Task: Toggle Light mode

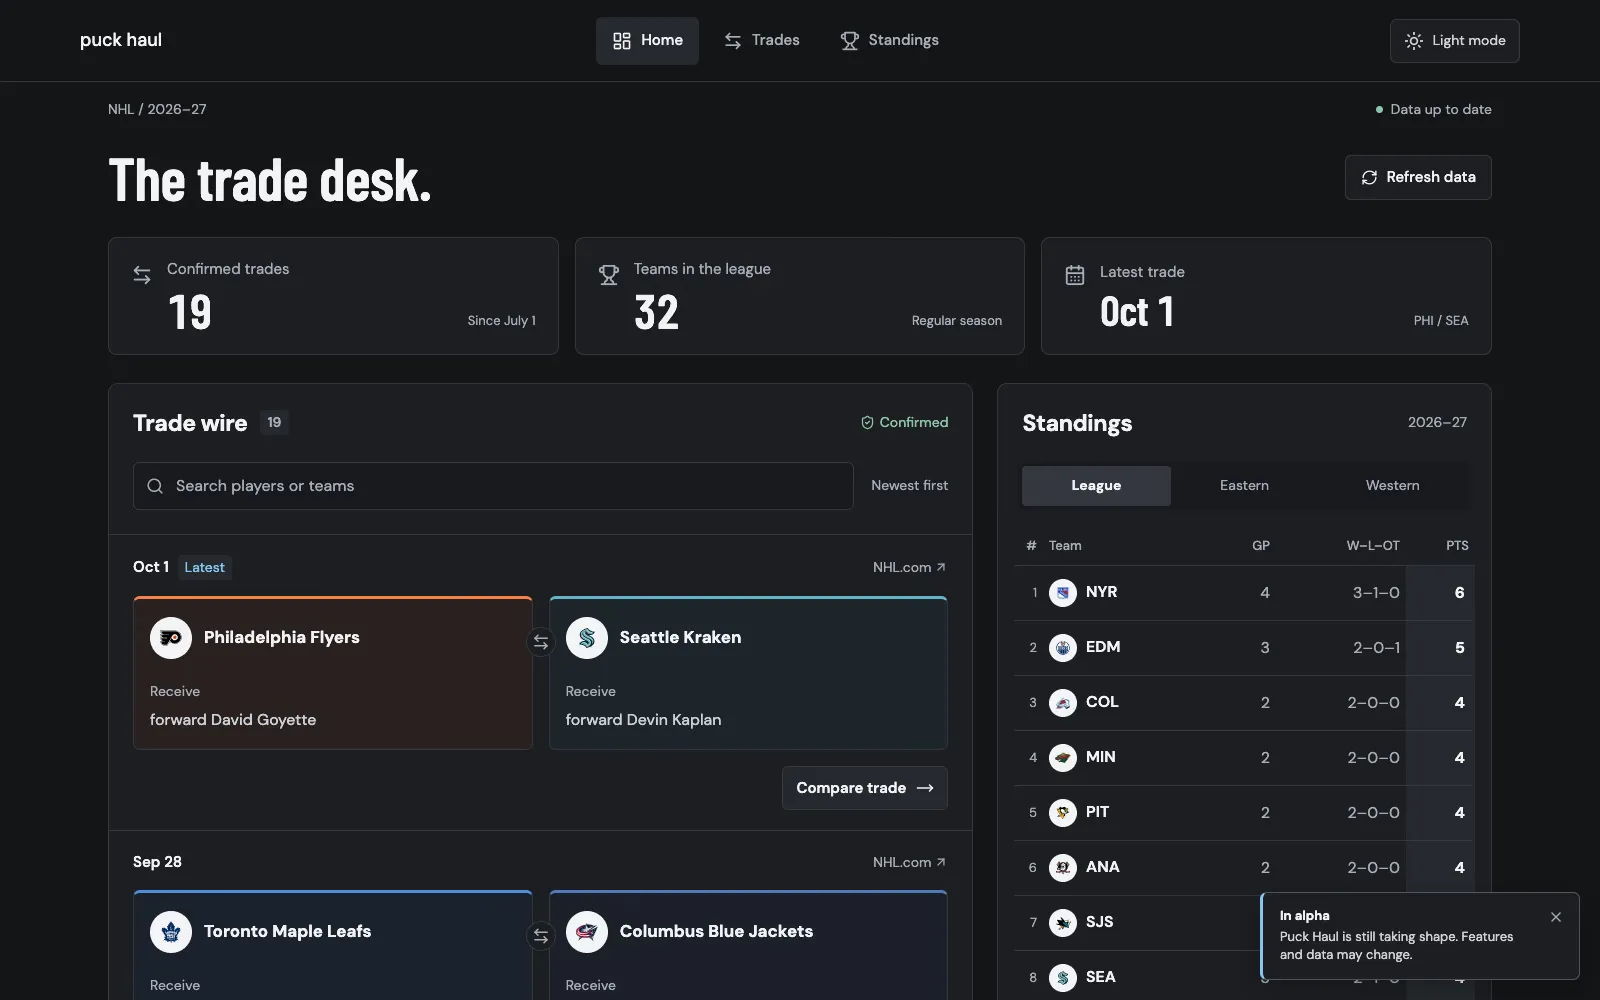Action: point(1455,41)
